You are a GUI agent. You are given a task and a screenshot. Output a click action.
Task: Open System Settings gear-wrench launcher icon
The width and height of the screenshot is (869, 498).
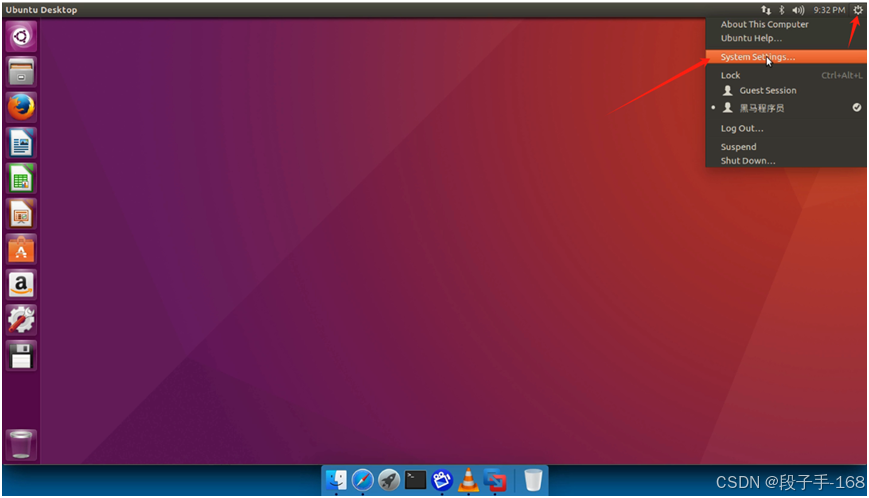(21, 320)
